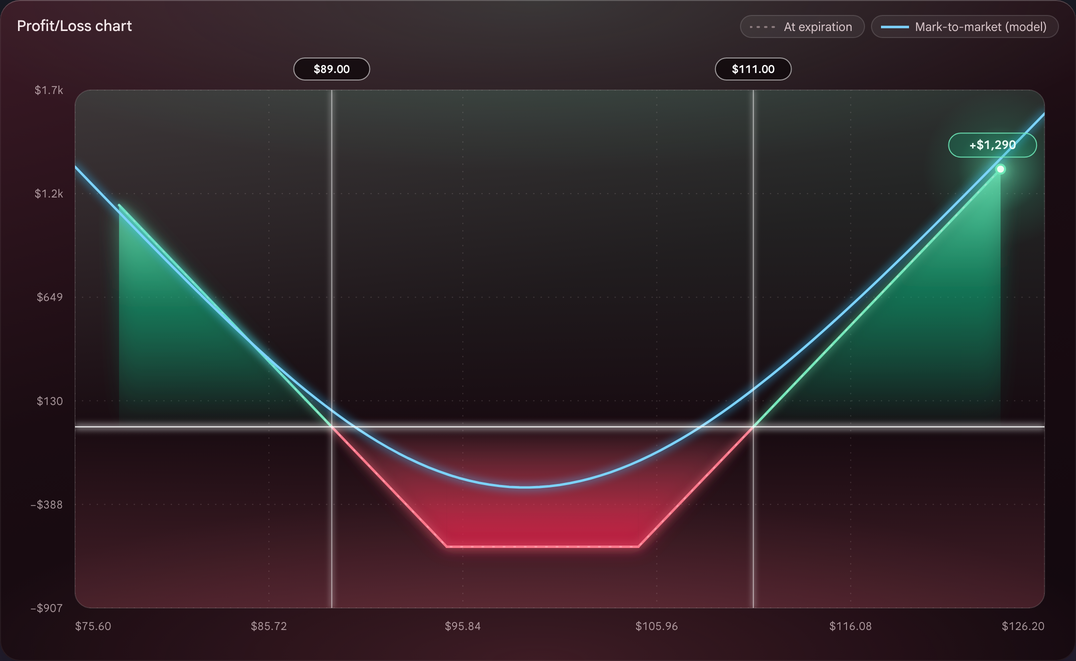Click the –$388 y-axis label
The width and height of the screenshot is (1076, 661).
[47, 505]
